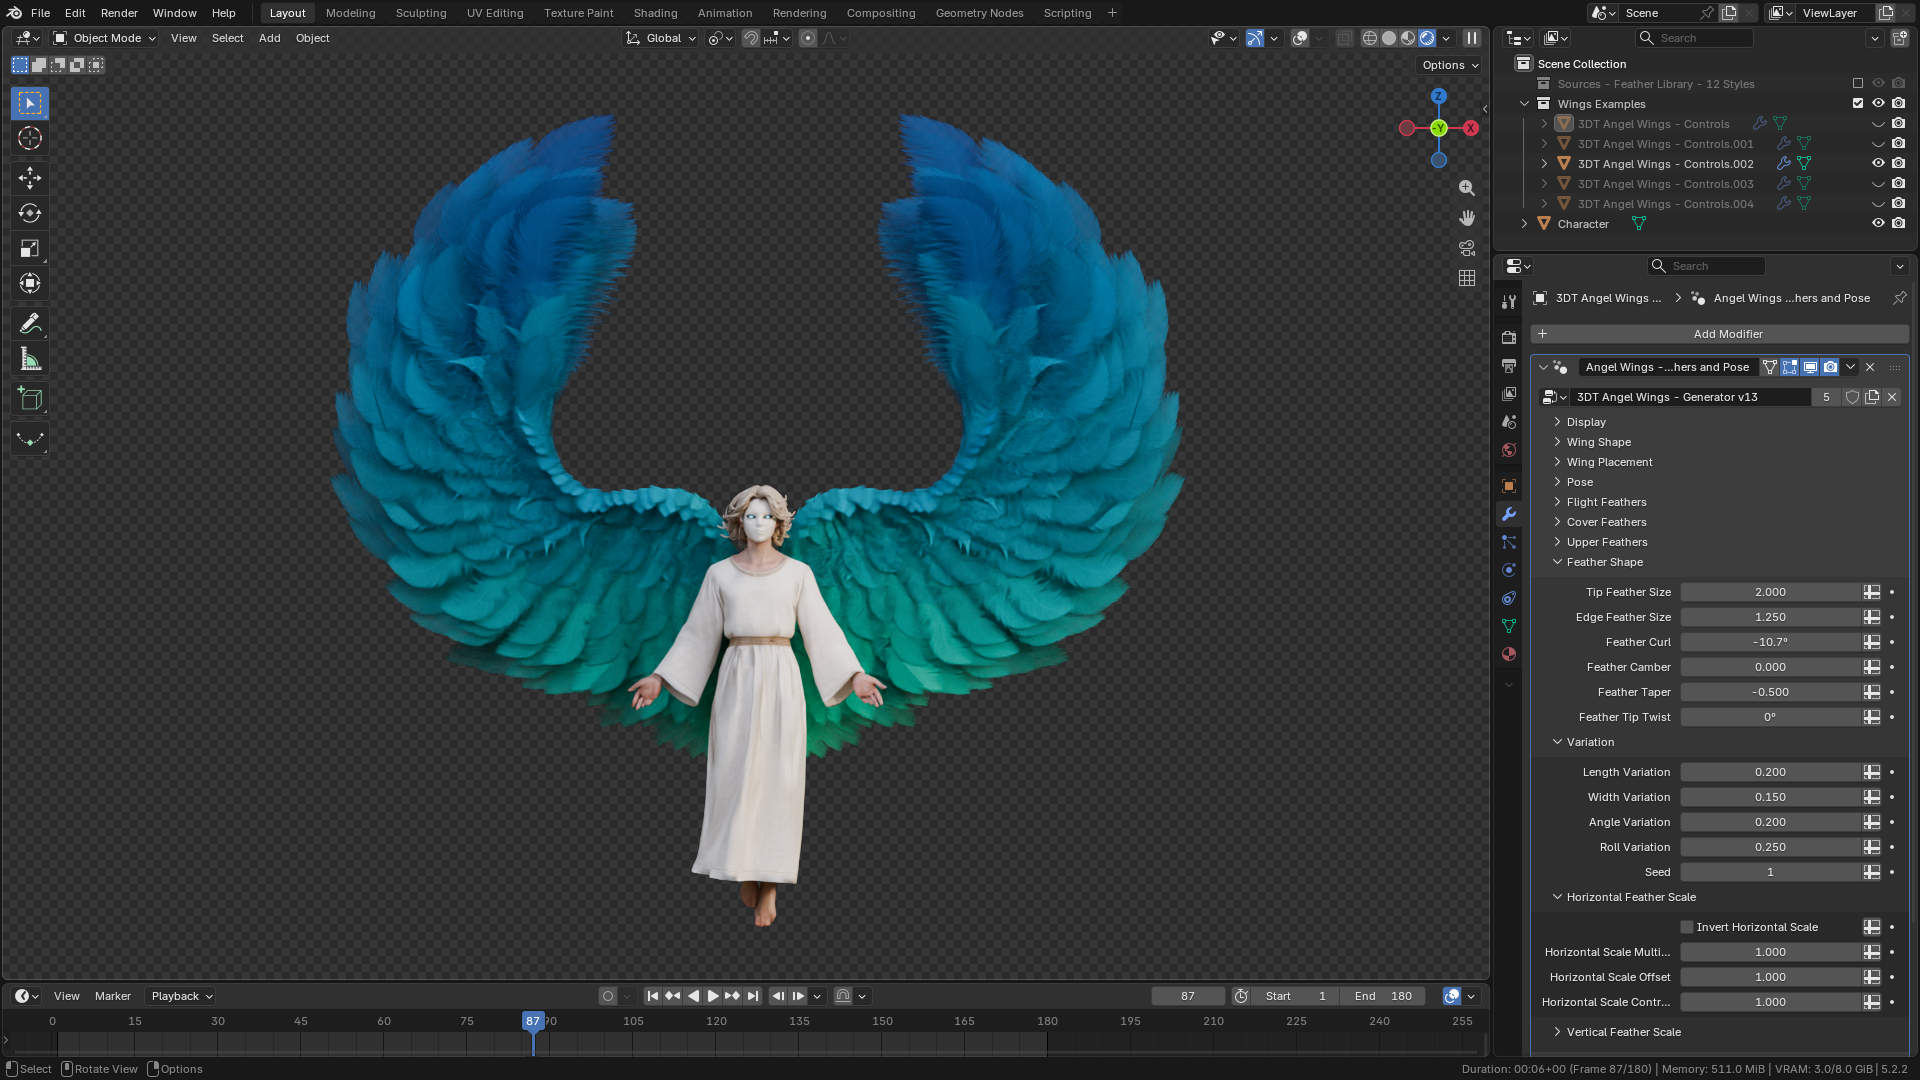Switch to wireframe viewport shading
This screenshot has height=1080, width=1920.
pyautogui.click(x=1370, y=38)
